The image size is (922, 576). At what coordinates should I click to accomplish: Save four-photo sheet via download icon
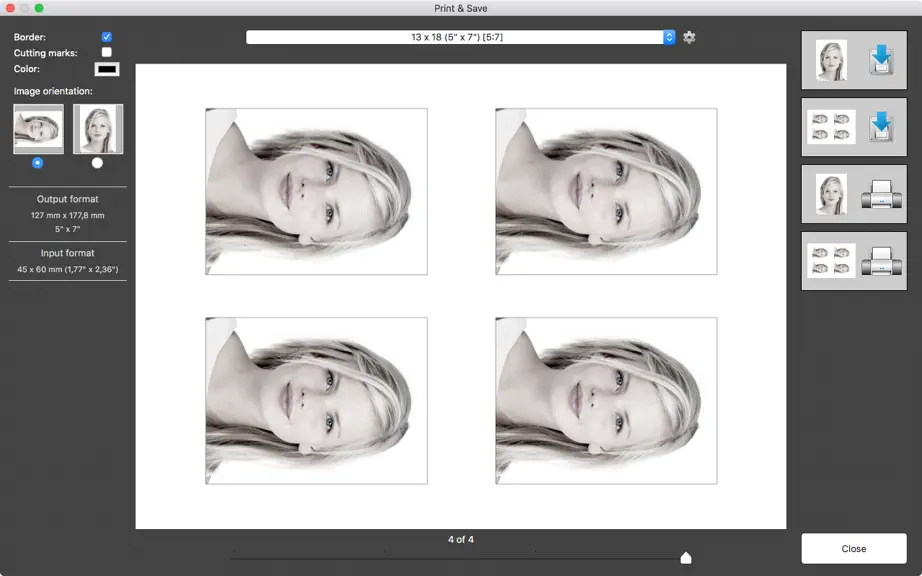point(881,126)
